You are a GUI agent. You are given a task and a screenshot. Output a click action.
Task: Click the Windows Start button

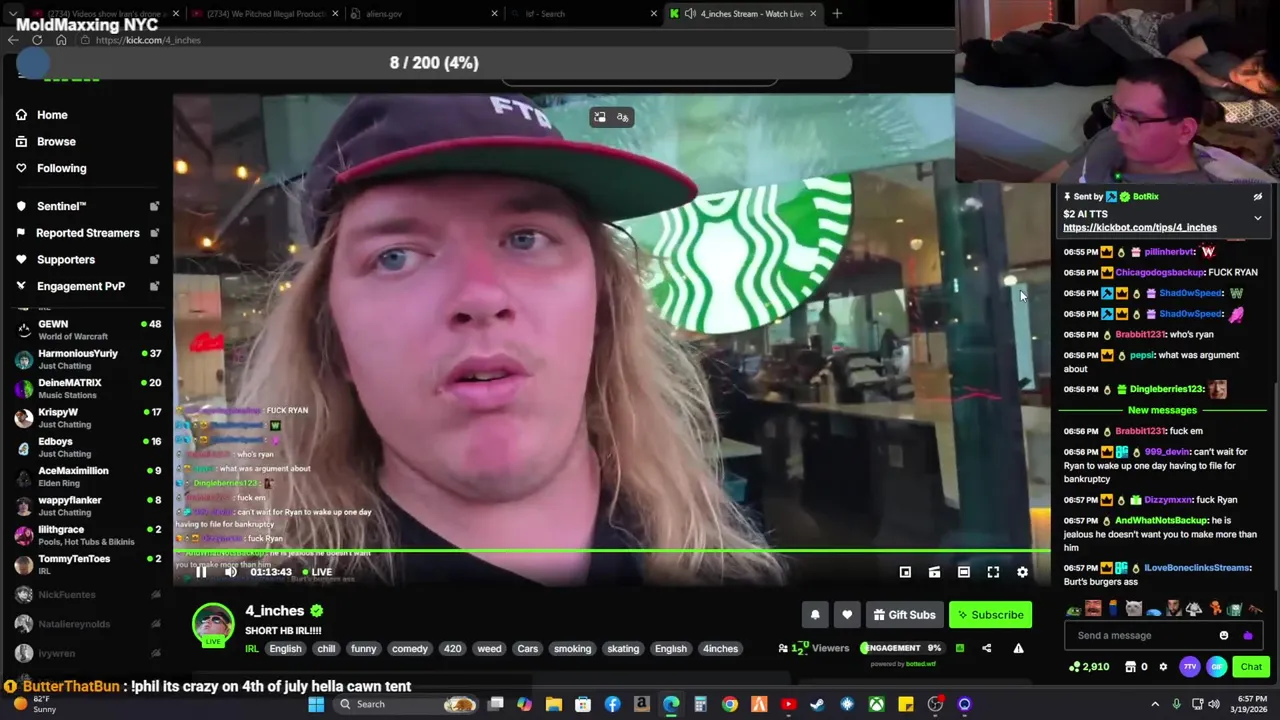click(316, 704)
